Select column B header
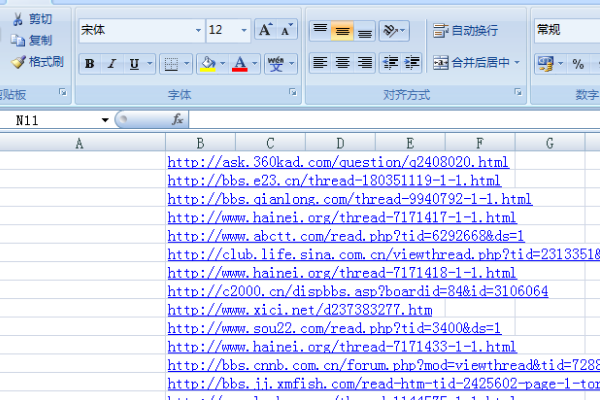The height and width of the screenshot is (400, 600). point(200,143)
